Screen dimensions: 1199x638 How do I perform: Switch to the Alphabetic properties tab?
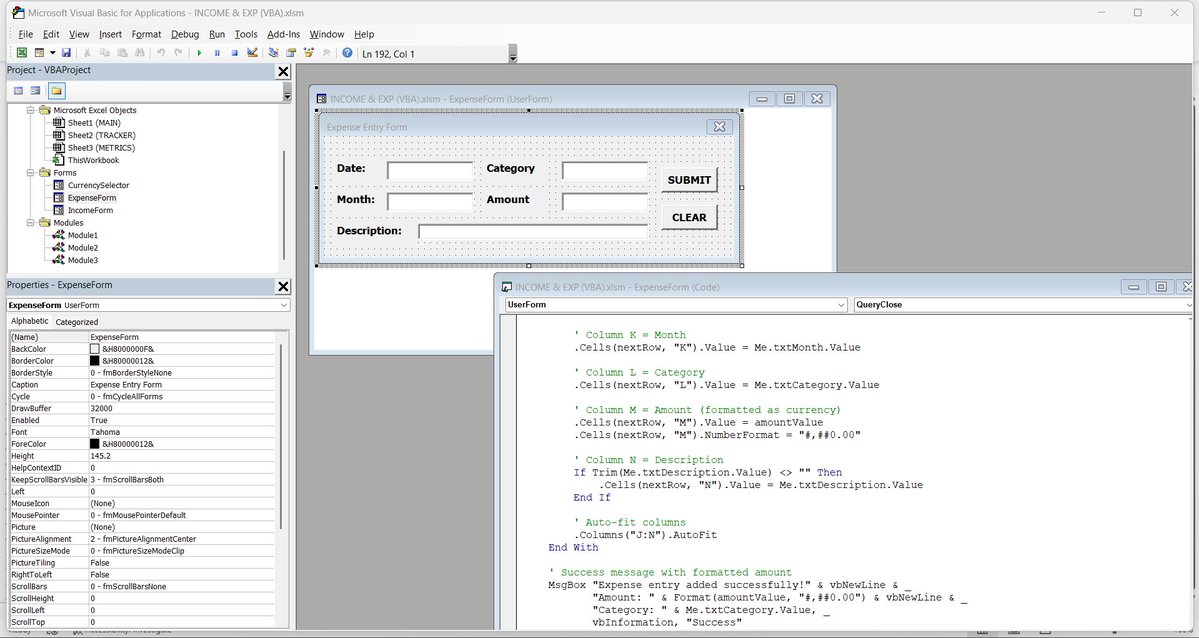point(29,321)
